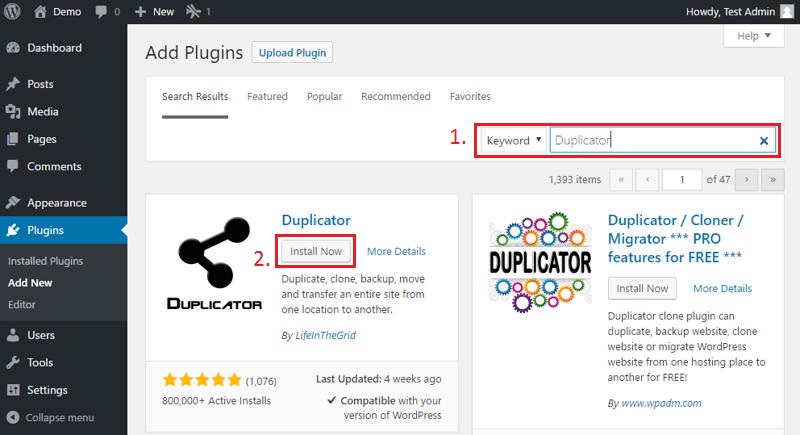Go to the previous results page
This screenshot has height=435, width=800.
point(647,180)
